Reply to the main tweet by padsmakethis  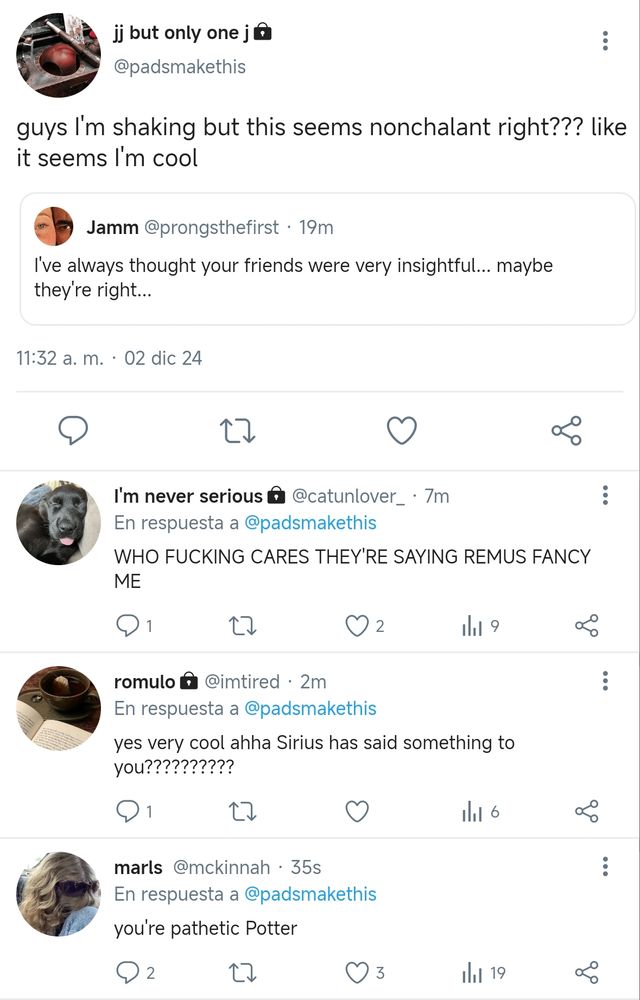[x=72, y=431]
